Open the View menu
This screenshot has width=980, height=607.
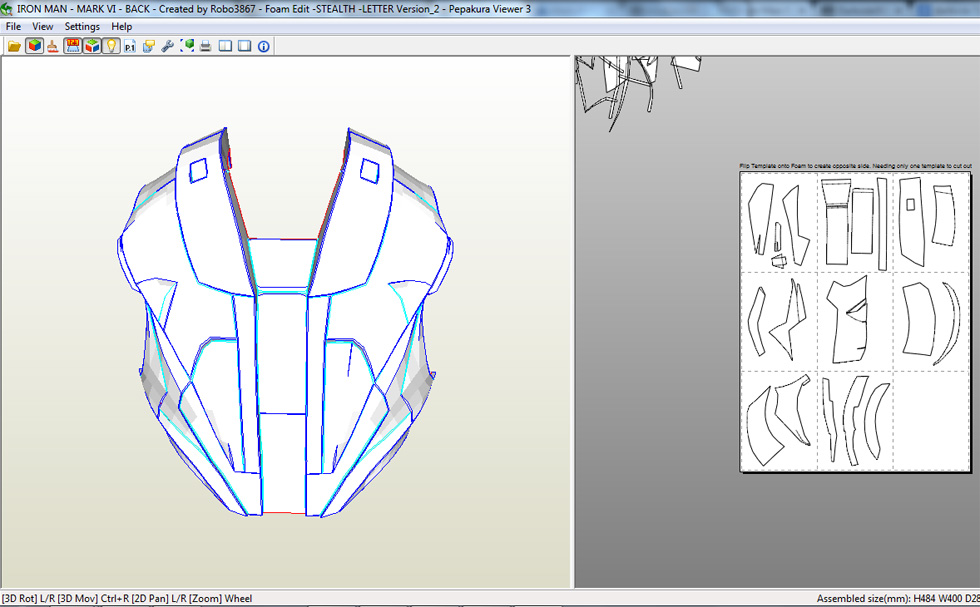pos(42,26)
